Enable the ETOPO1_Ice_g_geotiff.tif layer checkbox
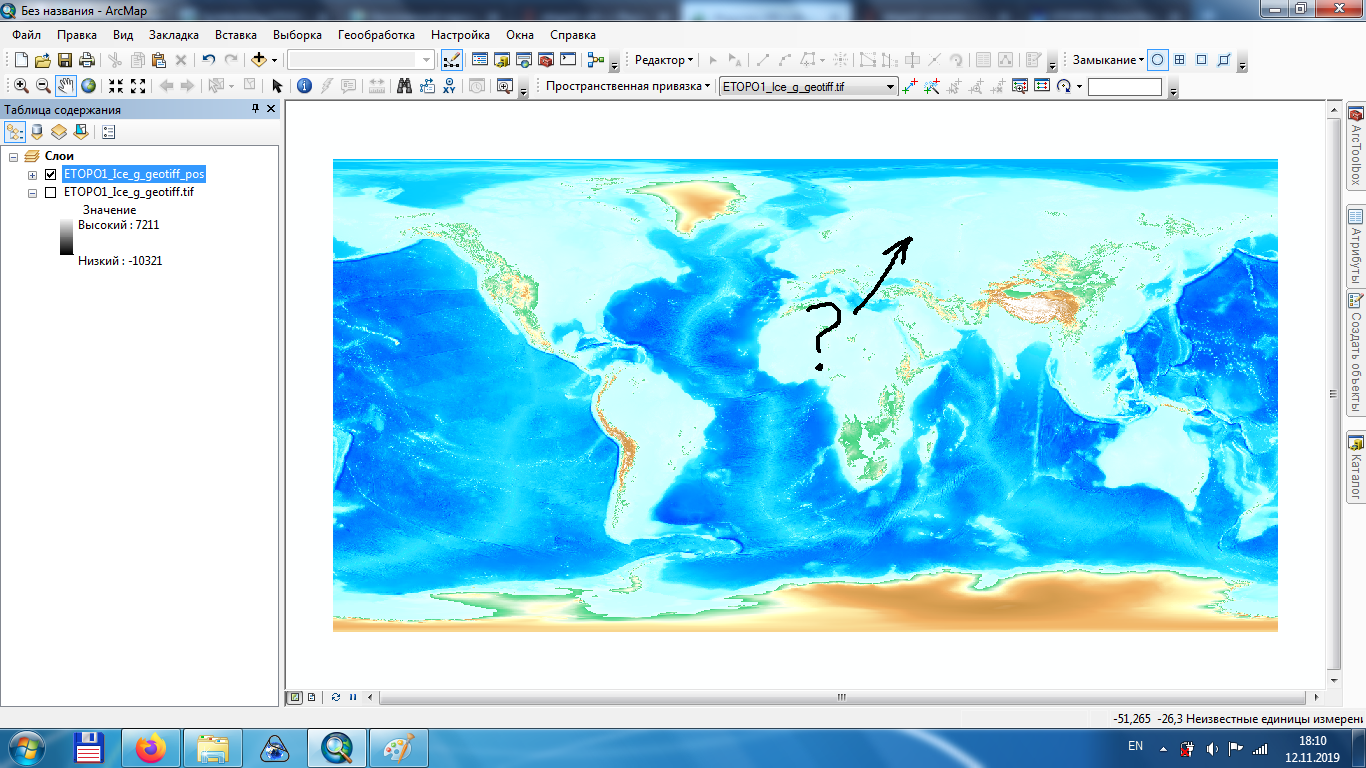This screenshot has height=768, width=1366. [51, 192]
